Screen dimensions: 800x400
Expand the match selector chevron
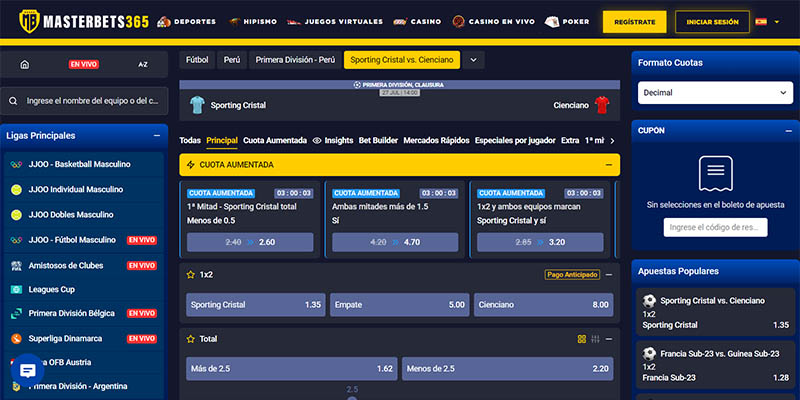(x=473, y=60)
